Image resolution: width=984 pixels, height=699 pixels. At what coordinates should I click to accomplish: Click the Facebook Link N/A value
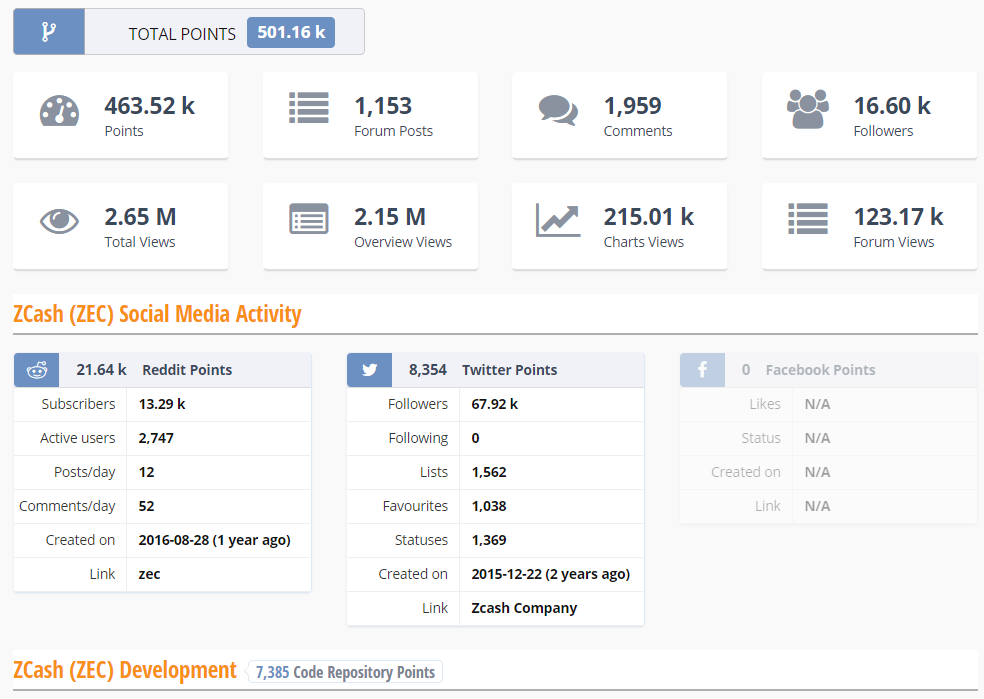tap(817, 506)
